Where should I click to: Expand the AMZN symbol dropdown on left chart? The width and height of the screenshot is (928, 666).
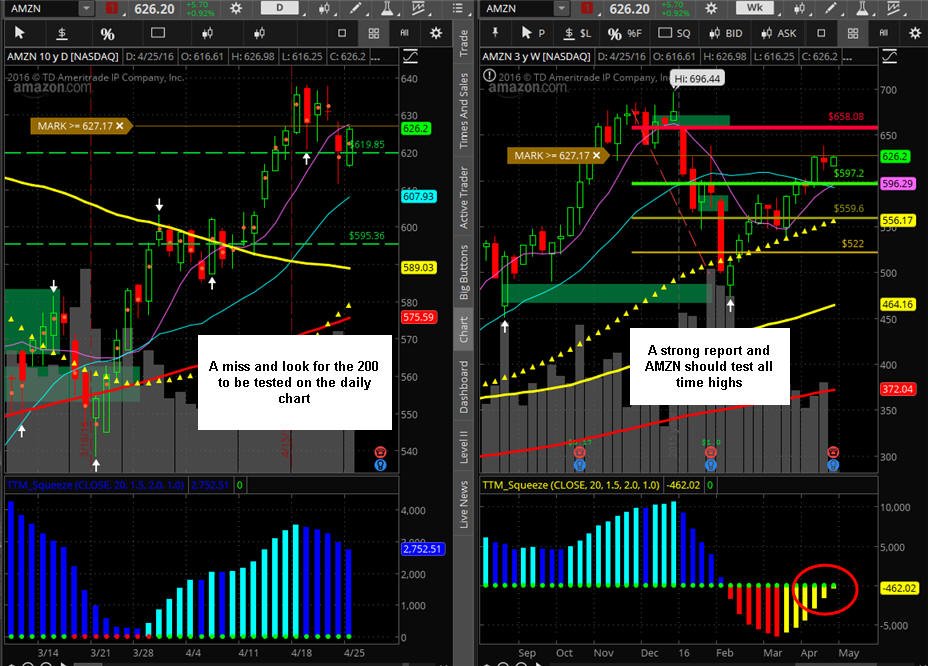click(x=86, y=8)
